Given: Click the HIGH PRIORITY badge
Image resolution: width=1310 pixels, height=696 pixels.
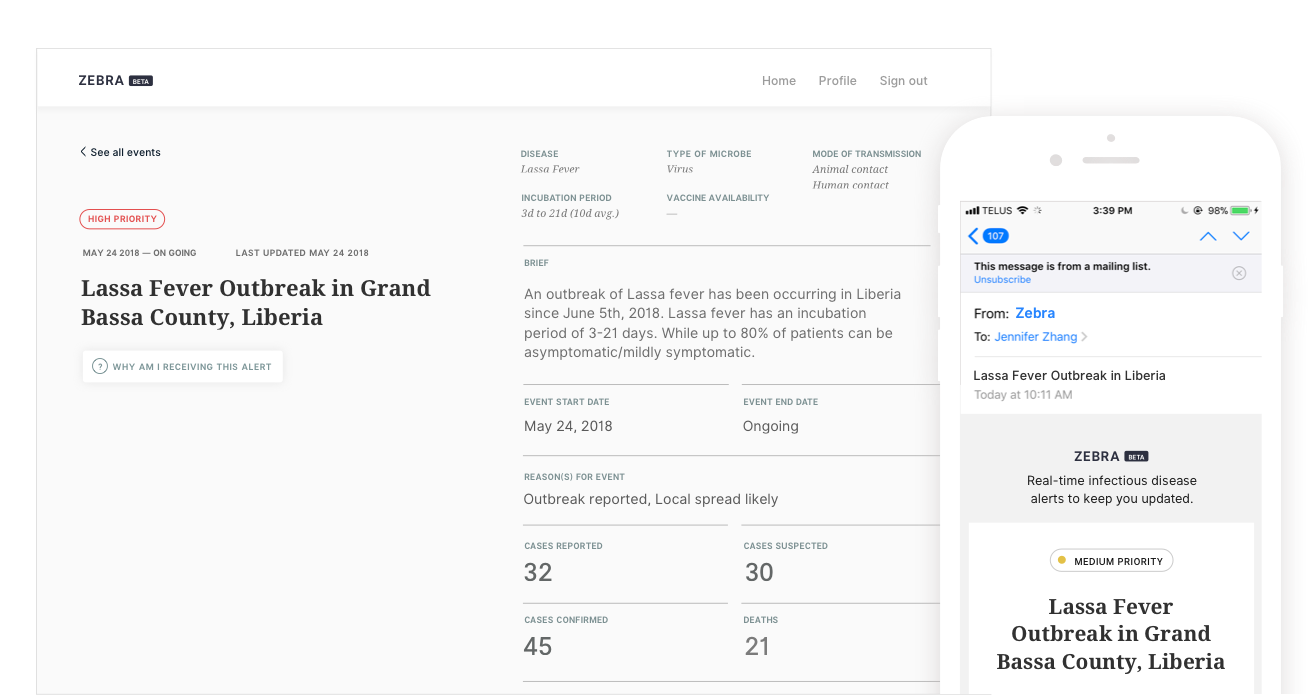Looking at the screenshot, I should point(122,219).
